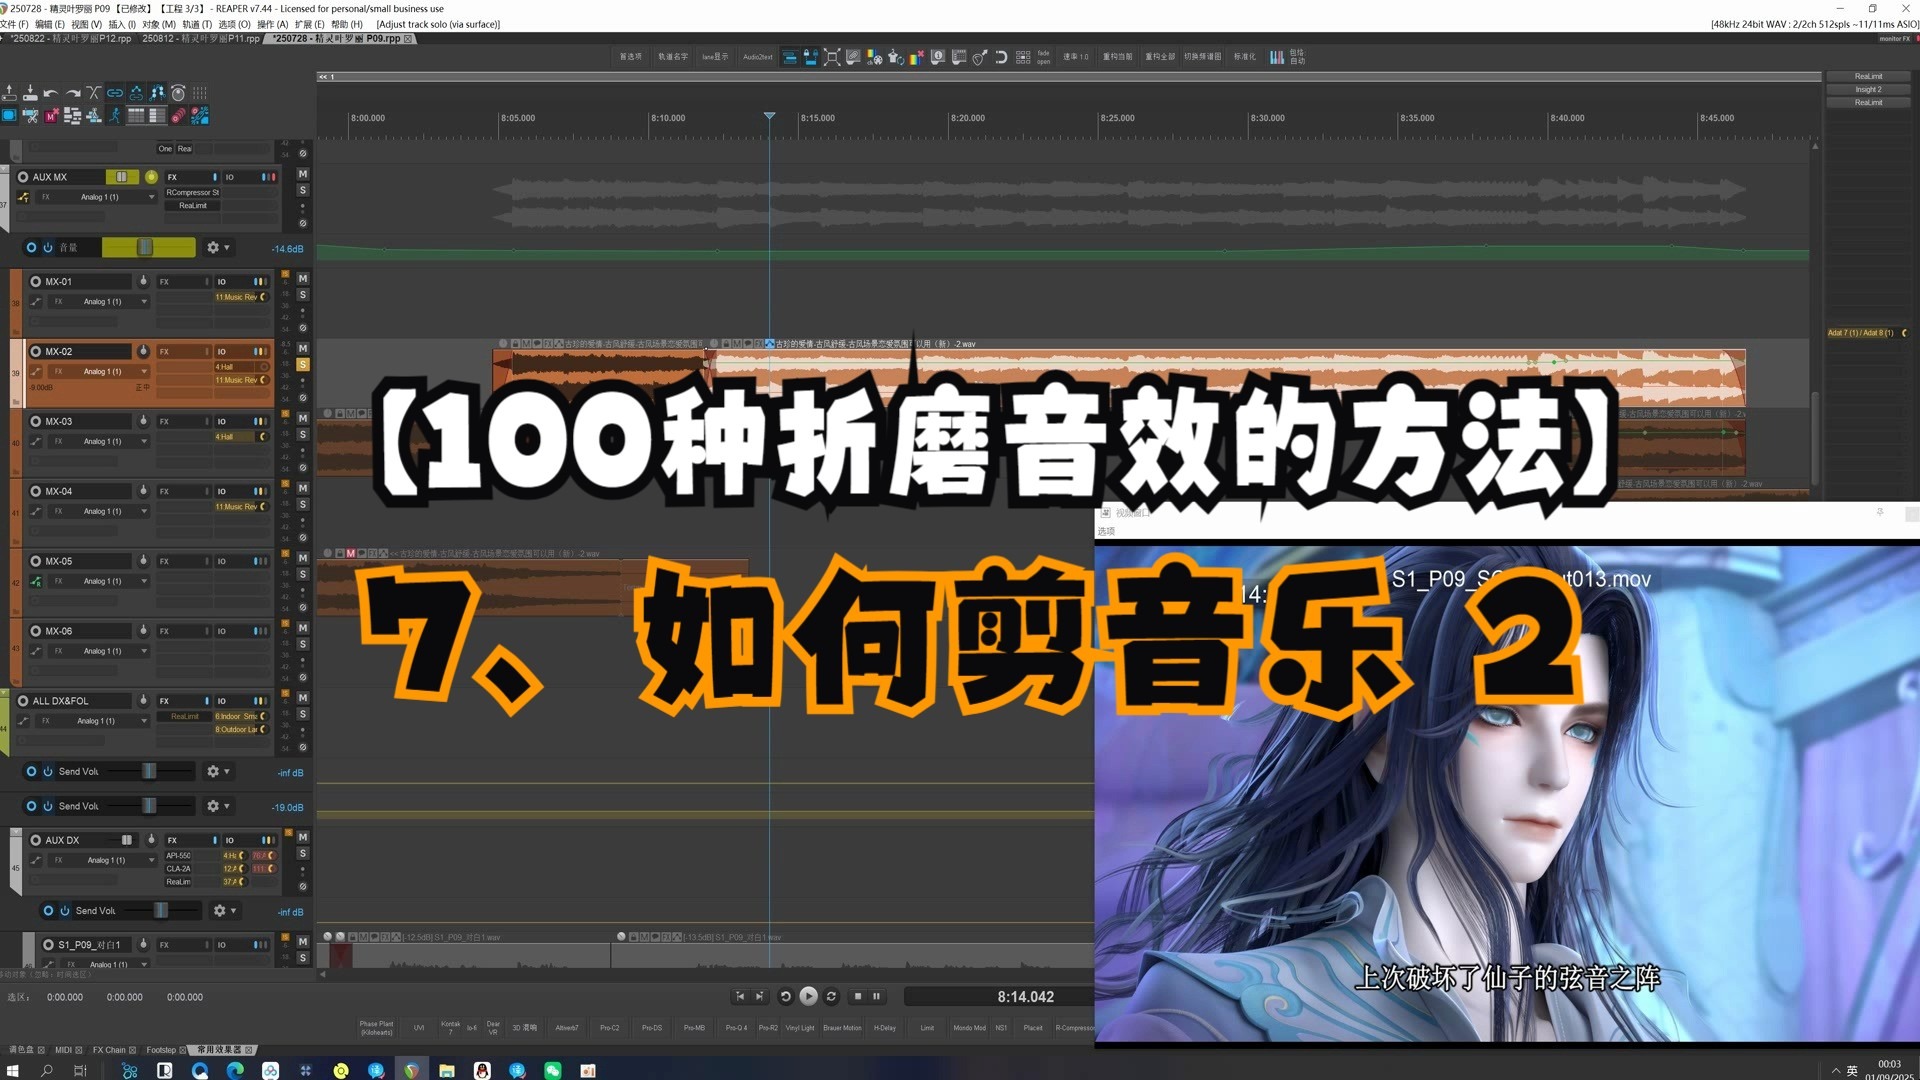Toggle the metronome icon
This screenshot has height=1080, width=1920.
point(178,93)
